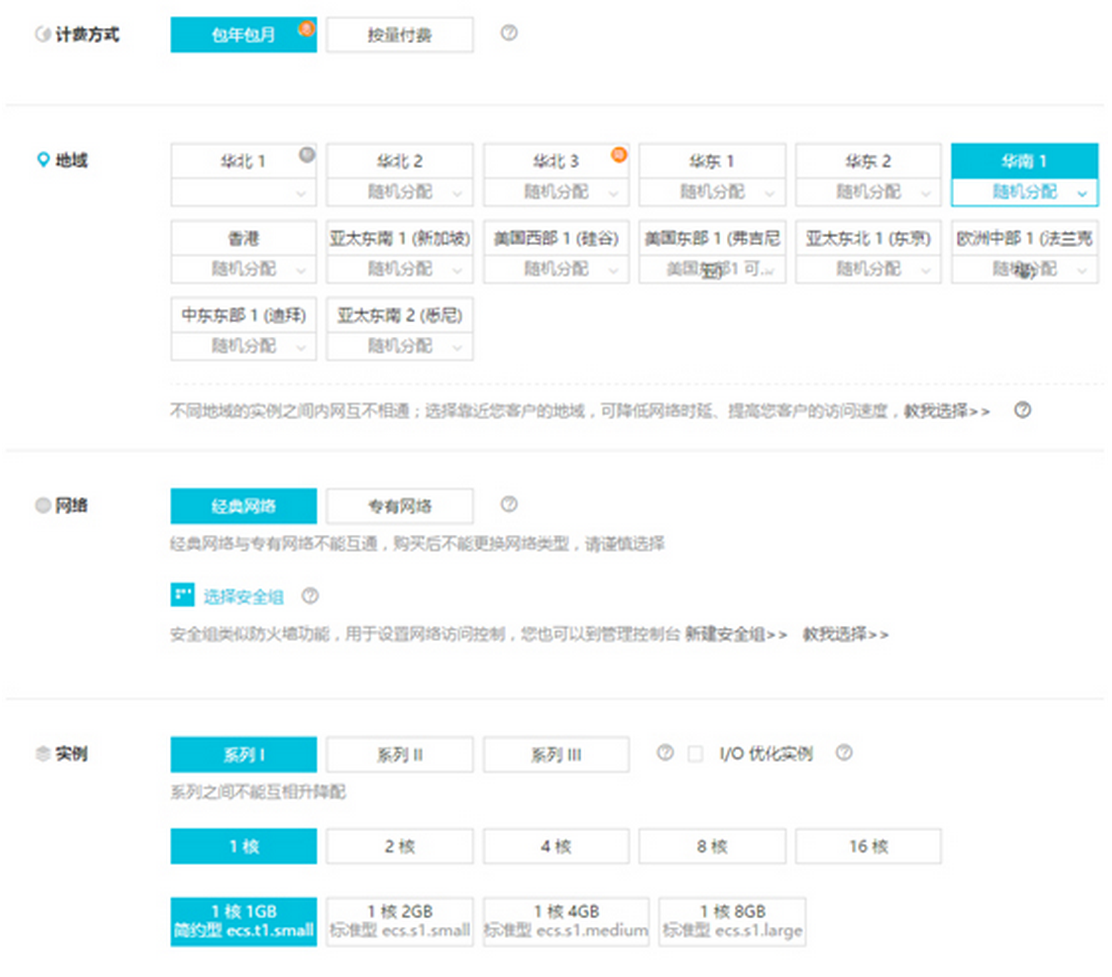
Task: Click 教我选择>> link in region section
Action: click(x=947, y=411)
